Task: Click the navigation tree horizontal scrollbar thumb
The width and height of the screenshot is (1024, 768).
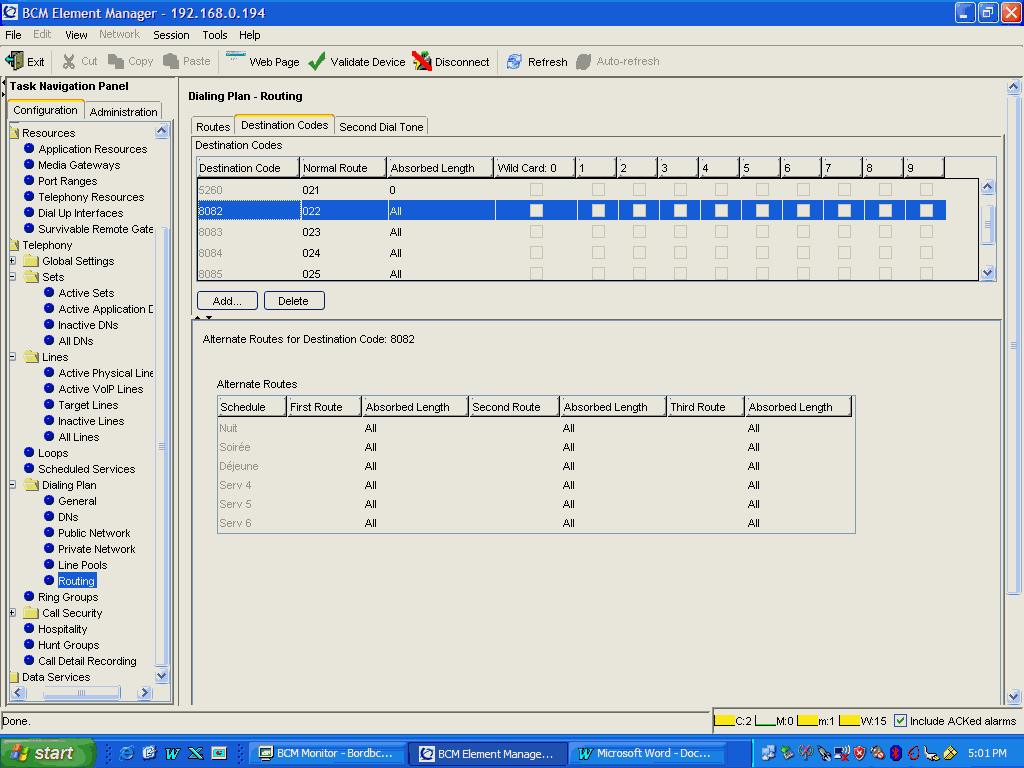Action: (82, 692)
